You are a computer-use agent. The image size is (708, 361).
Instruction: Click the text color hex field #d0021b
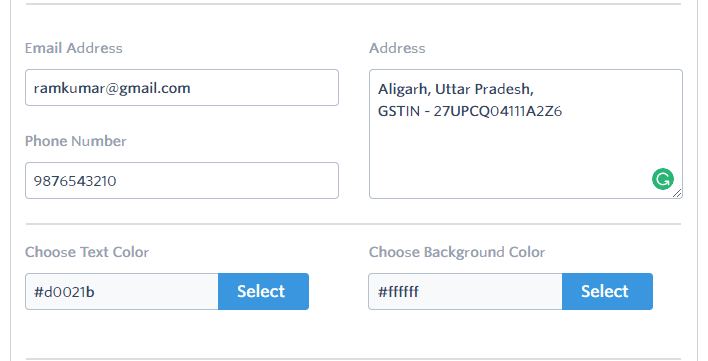(x=122, y=292)
